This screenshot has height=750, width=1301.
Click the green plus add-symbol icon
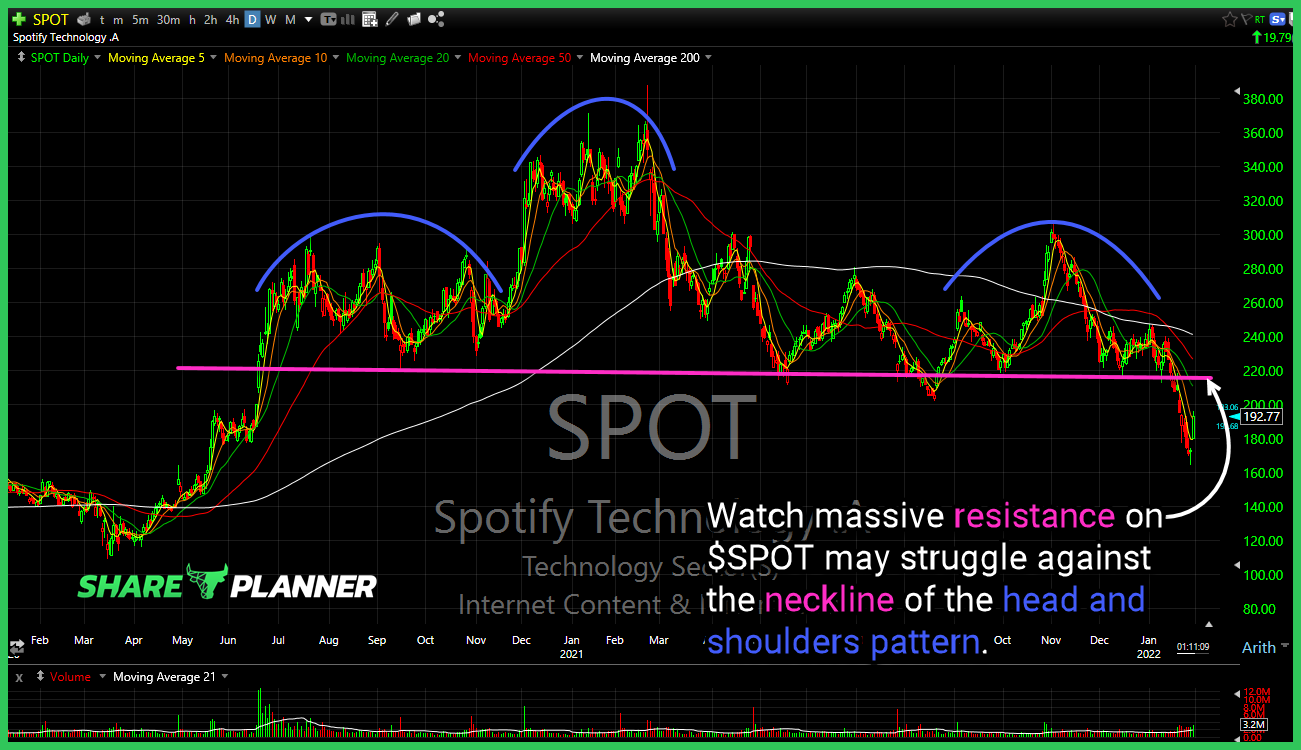[x=19, y=19]
